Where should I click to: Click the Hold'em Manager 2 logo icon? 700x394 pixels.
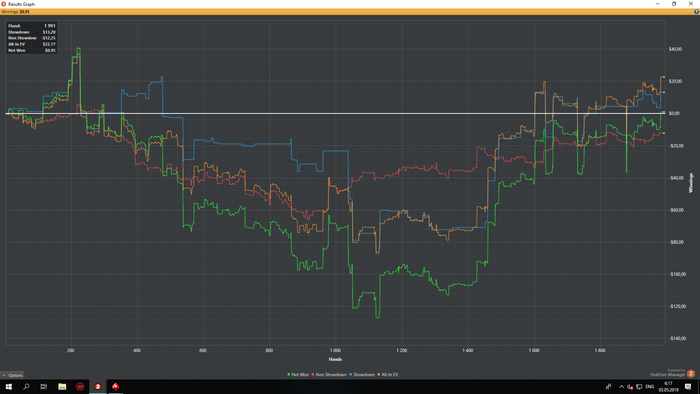[691, 373]
